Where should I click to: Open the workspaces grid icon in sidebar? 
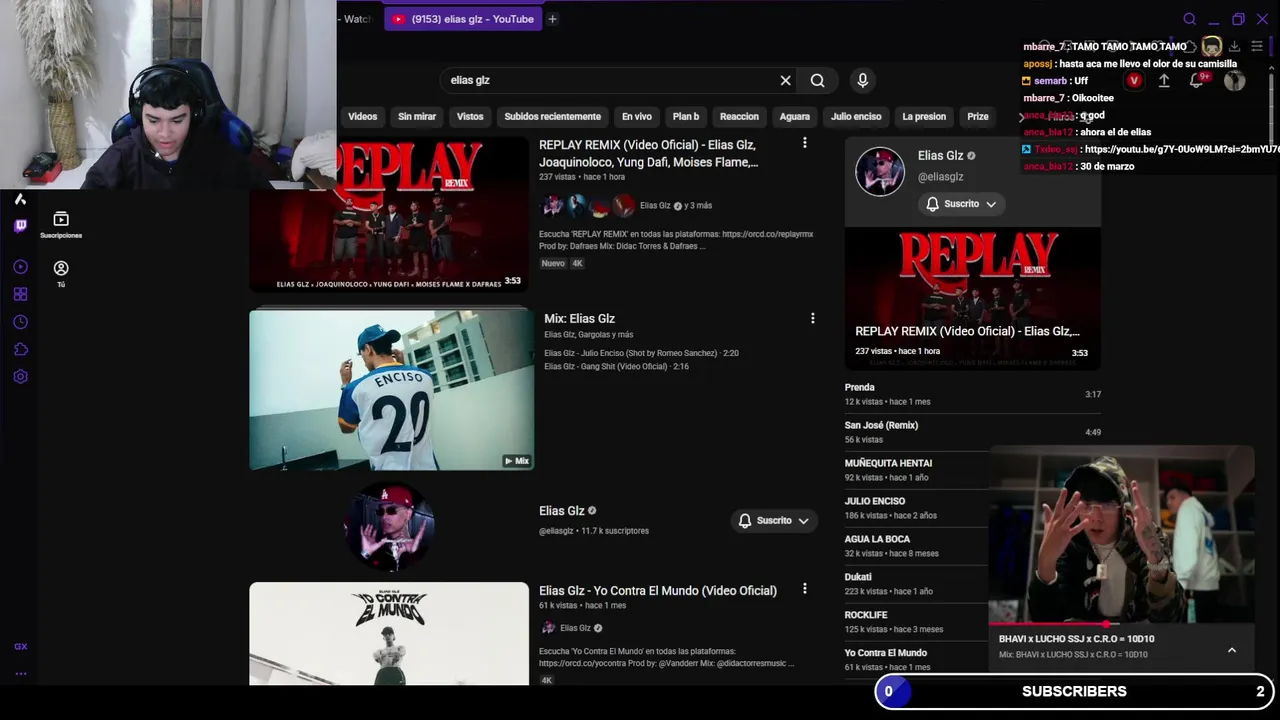(x=20, y=294)
